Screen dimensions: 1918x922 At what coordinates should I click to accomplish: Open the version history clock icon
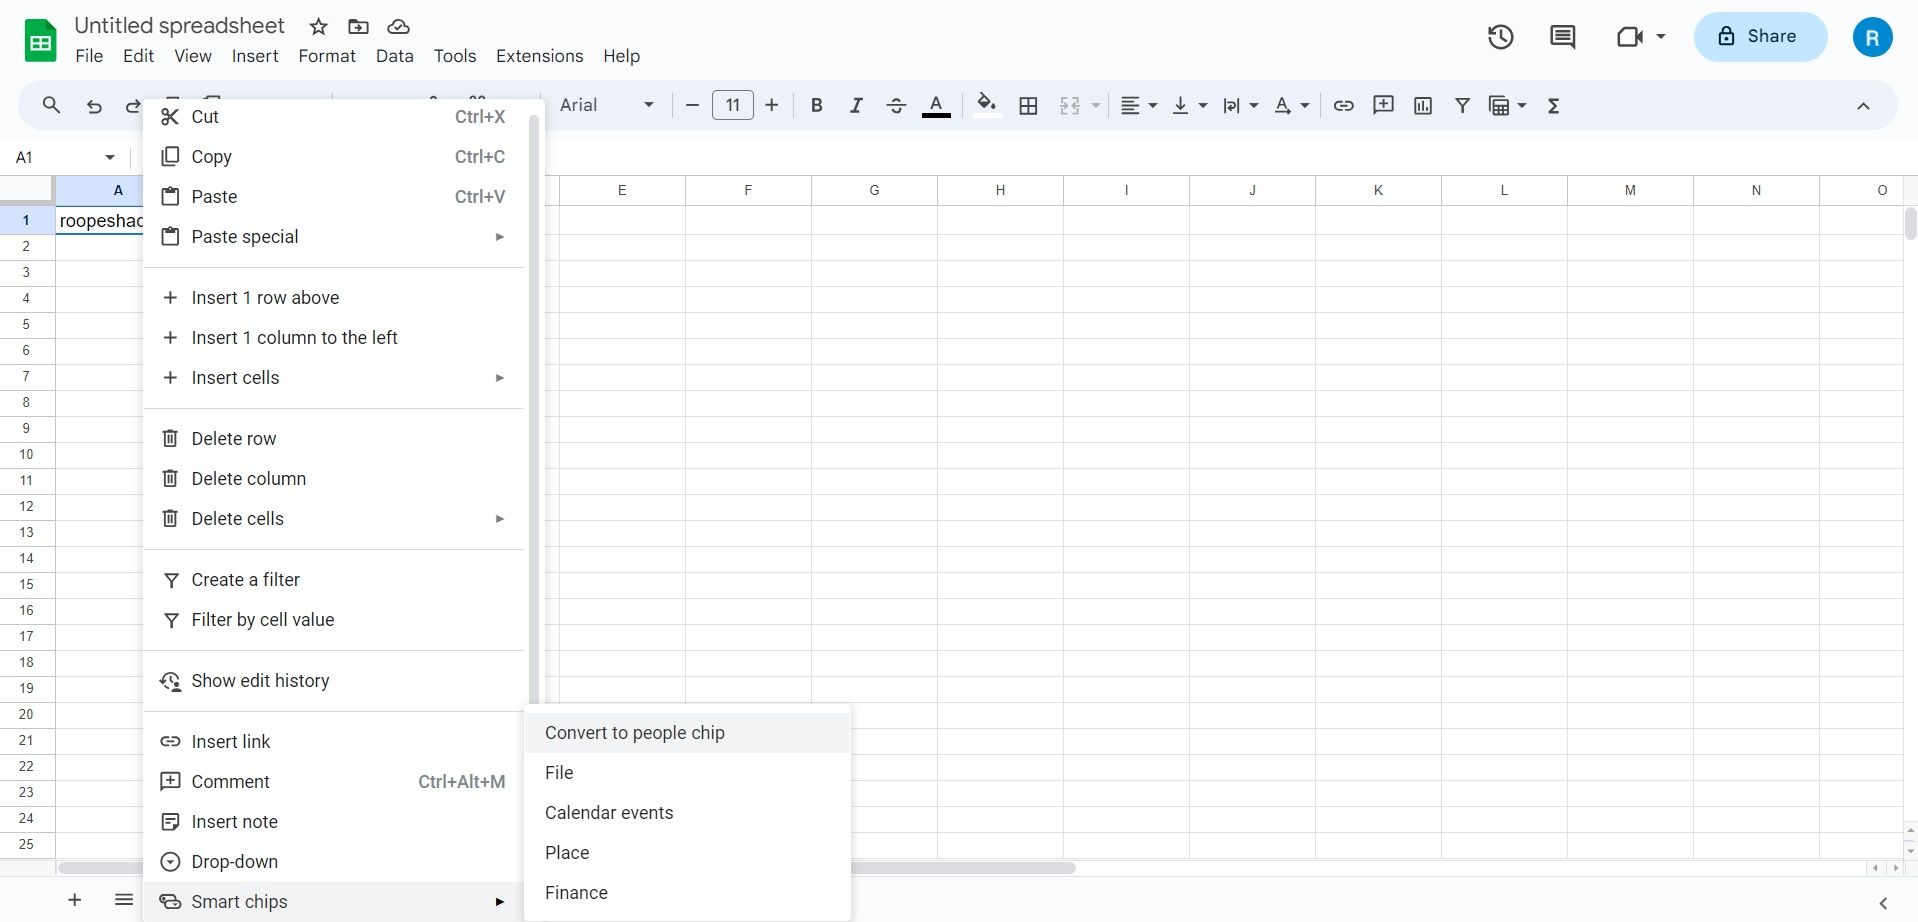tap(1500, 36)
